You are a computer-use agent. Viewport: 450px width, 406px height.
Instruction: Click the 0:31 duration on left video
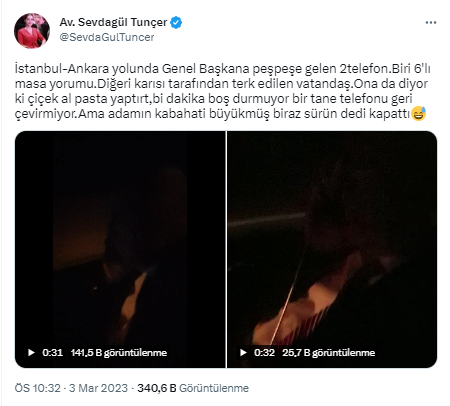coord(52,353)
